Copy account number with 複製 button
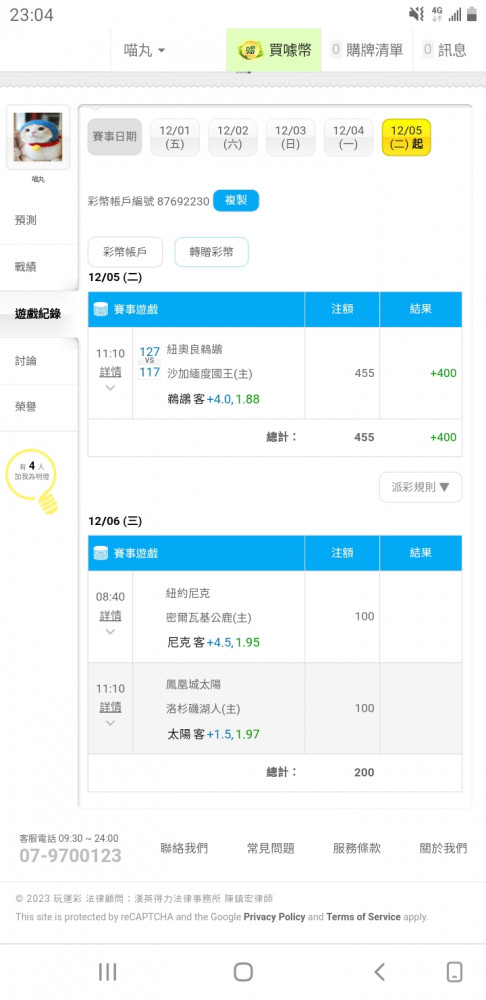 [x=236, y=201]
